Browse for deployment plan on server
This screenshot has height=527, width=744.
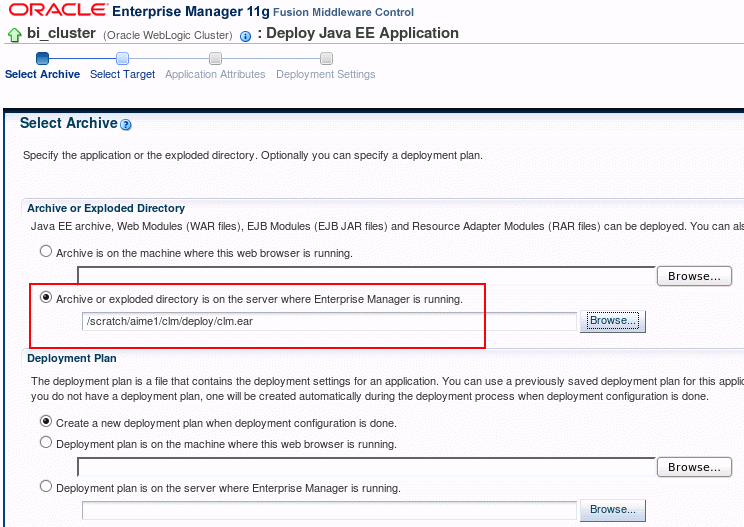pyautogui.click(x=613, y=510)
